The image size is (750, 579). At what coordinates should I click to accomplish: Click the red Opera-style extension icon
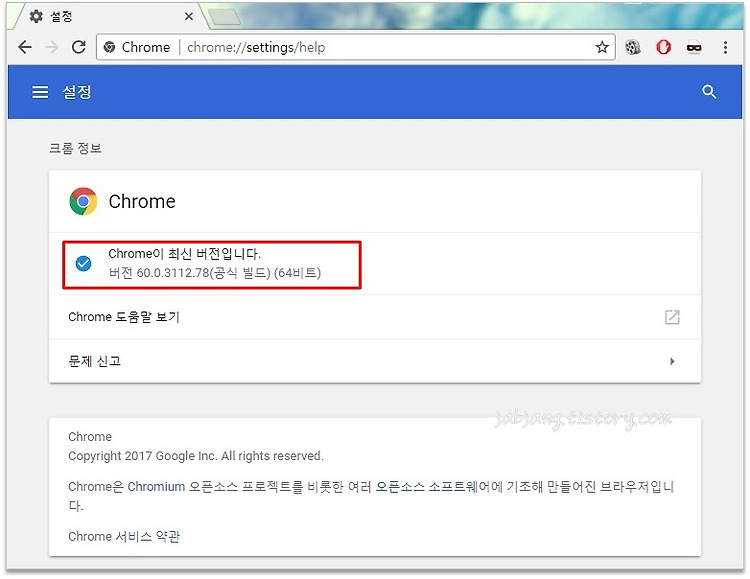pos(663,47)
